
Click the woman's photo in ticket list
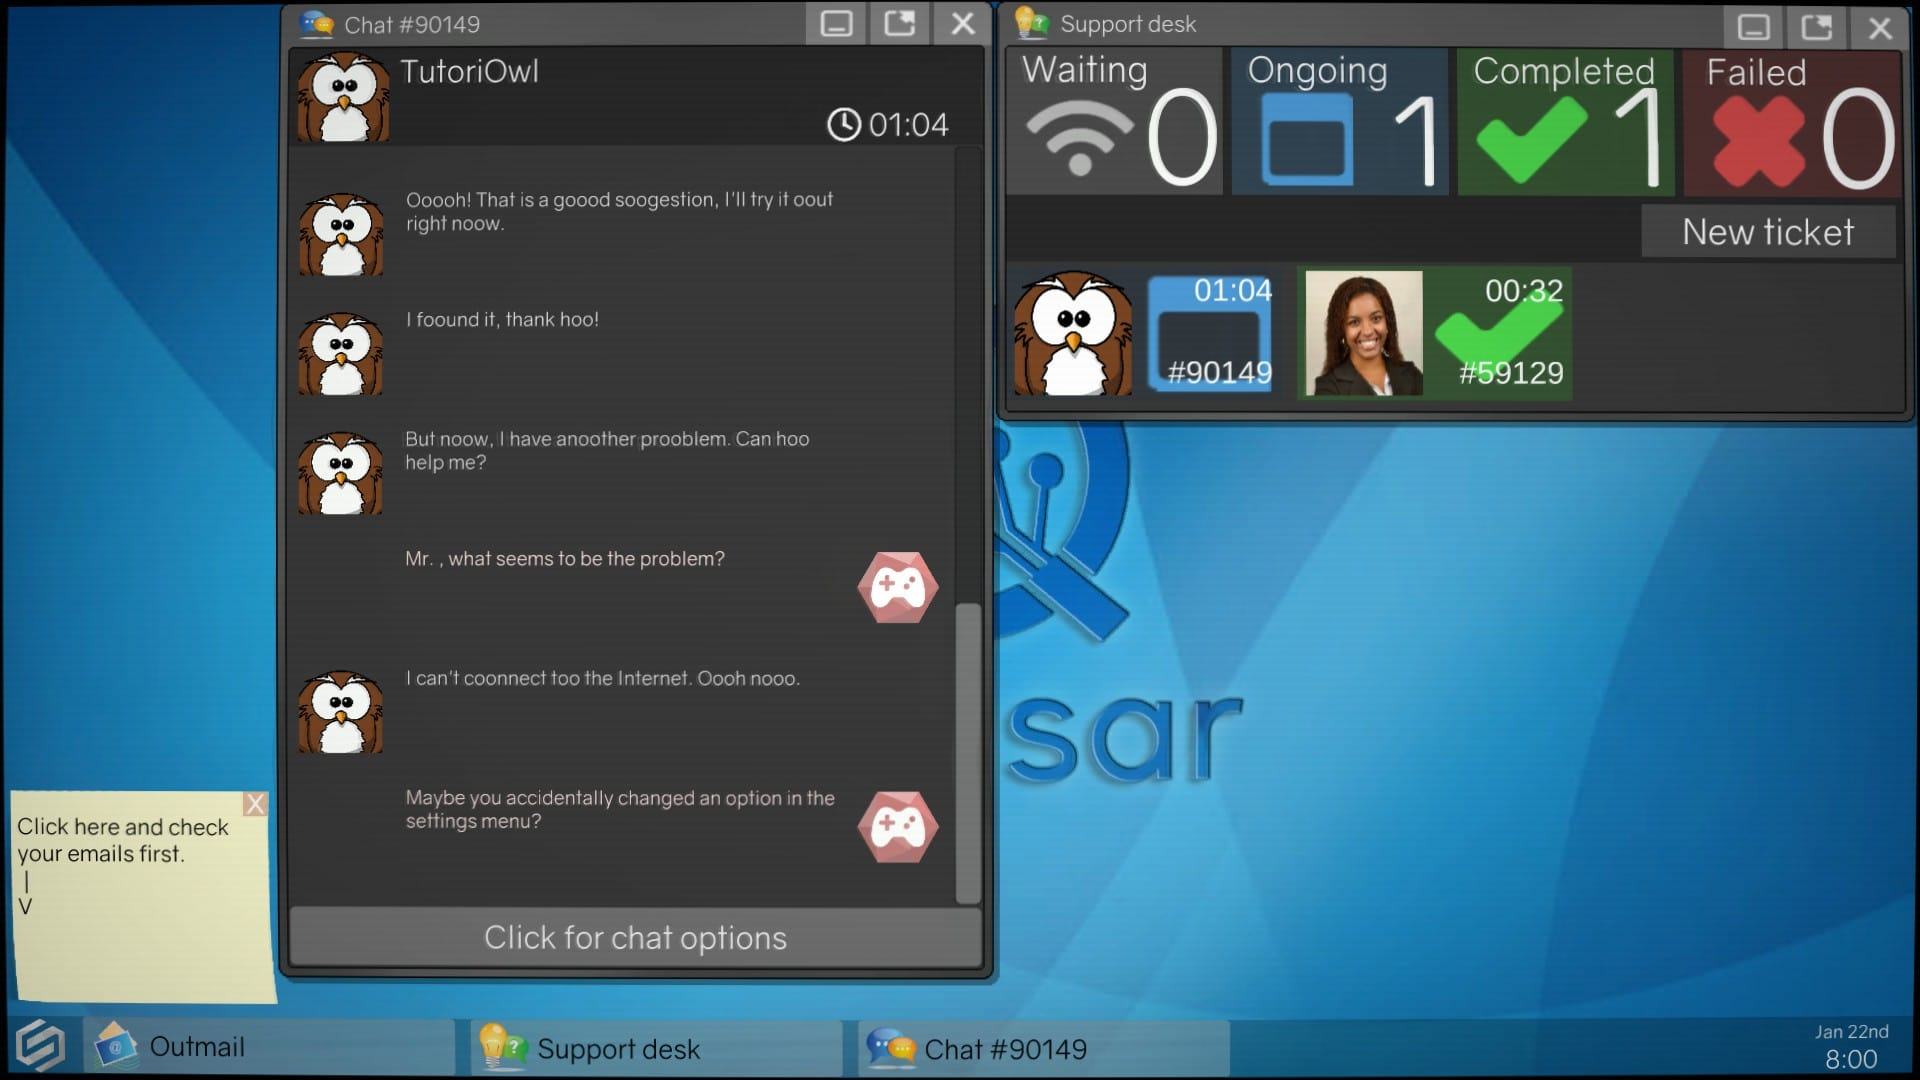1364,333
